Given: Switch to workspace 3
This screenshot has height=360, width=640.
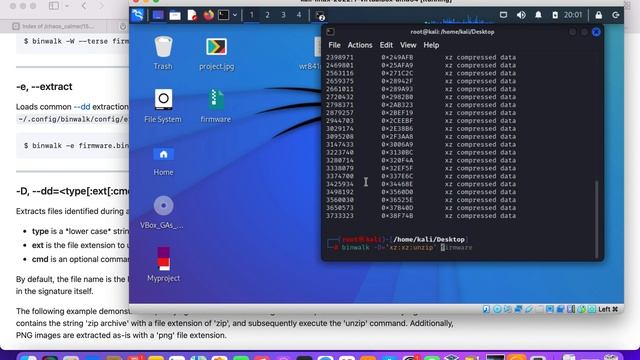Looking at the screenshot, I should click(x=283, y=15).
